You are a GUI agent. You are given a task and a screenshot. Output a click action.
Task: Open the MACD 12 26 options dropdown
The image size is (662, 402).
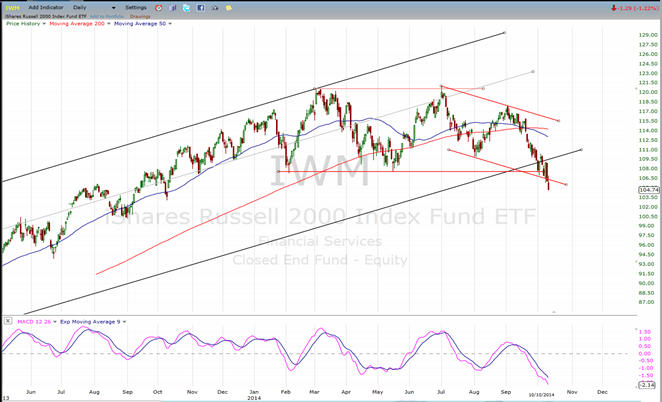pos(55,322)
